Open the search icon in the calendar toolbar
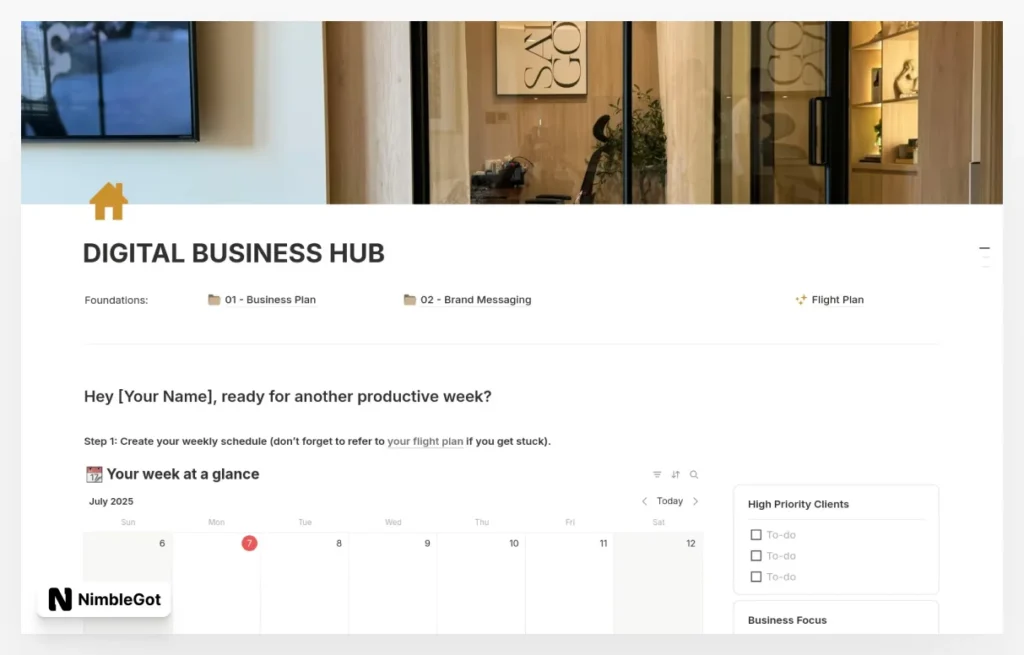 pyautogui.click(x=694, y=474)
